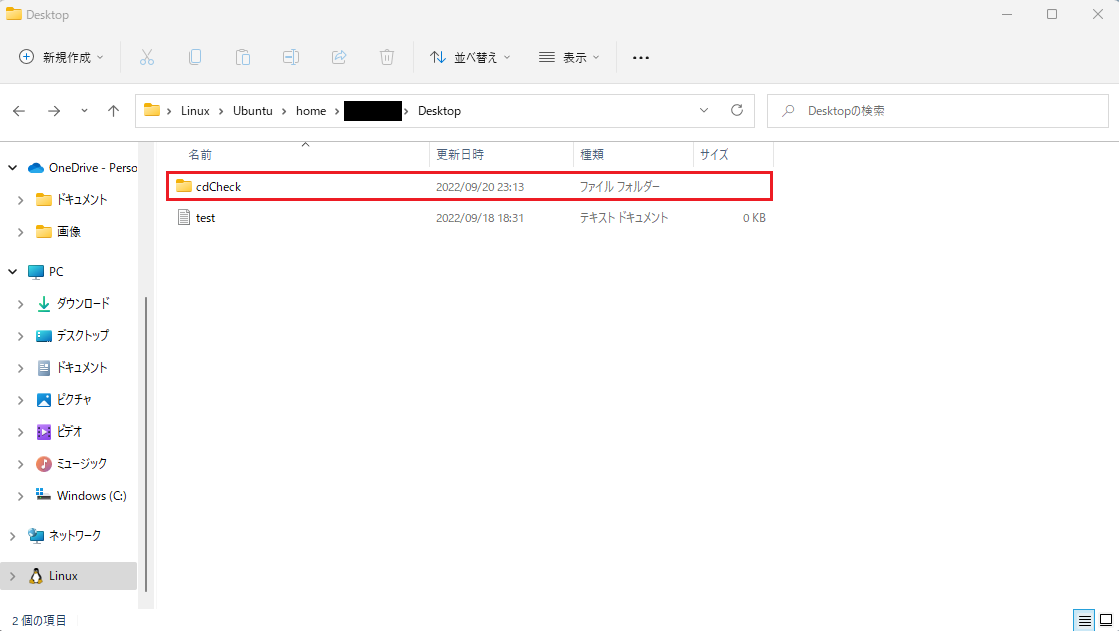Click the navigation pane scrollbar
Screen dimensions: 1119x631
coord(146,443)
